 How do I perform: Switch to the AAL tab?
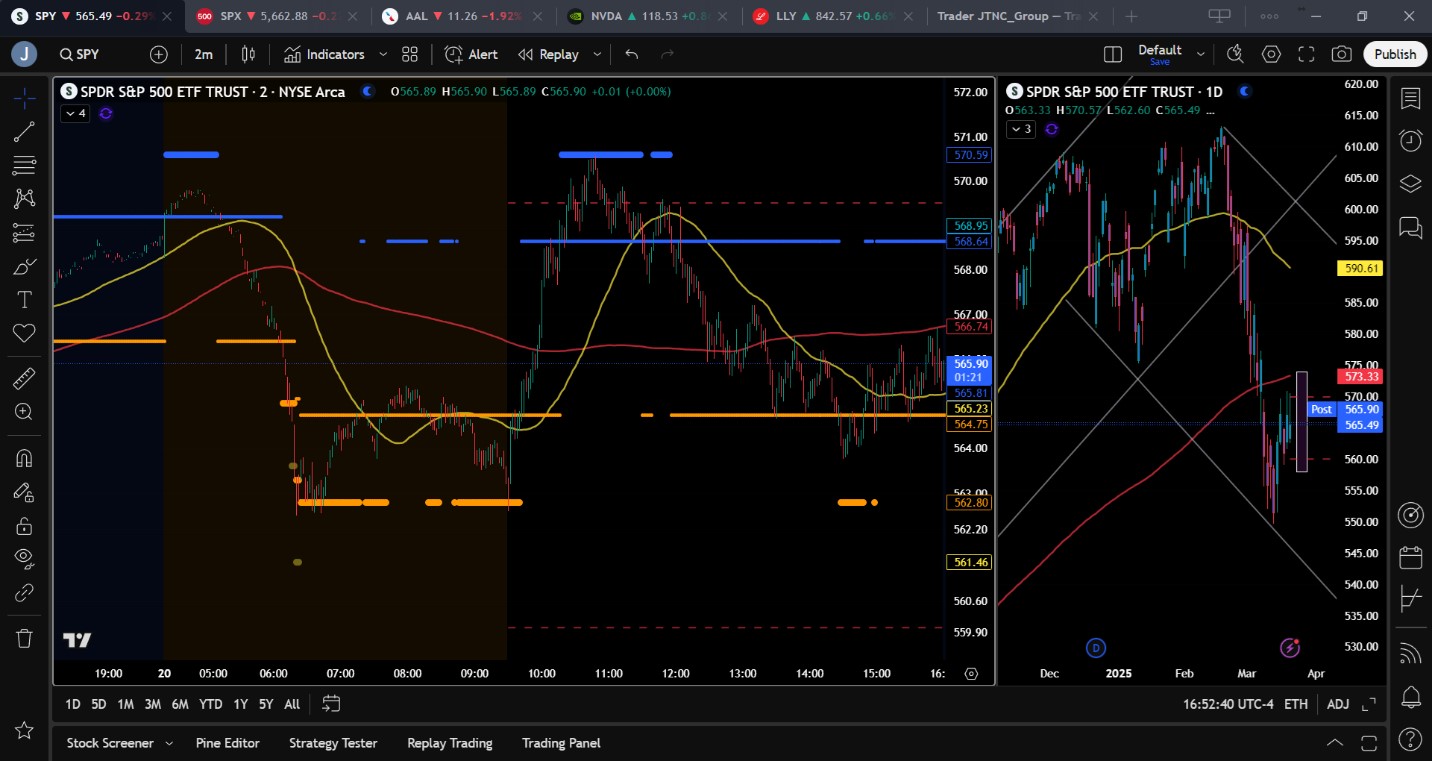point(463,16)
